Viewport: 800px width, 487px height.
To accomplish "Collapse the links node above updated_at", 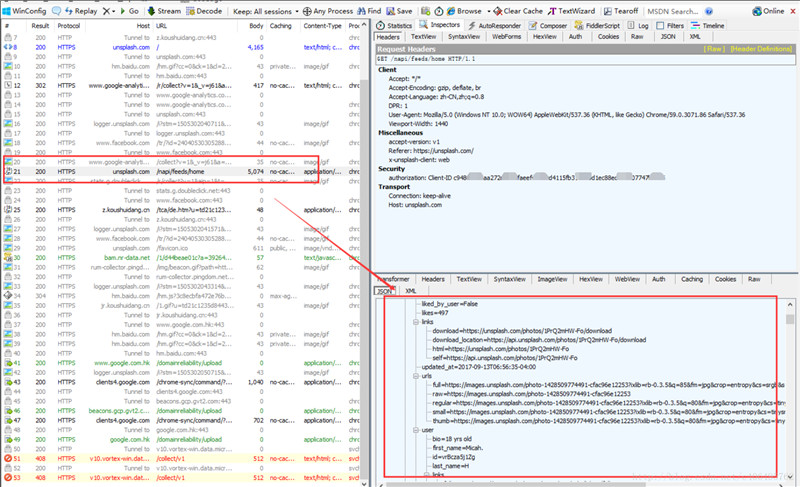I will (x=416, y=322).
